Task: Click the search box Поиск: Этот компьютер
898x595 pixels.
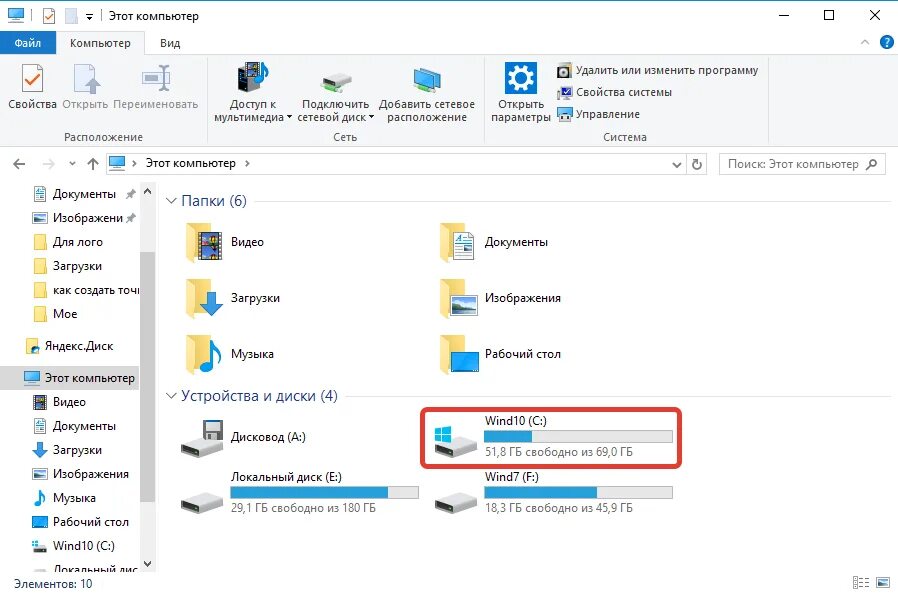Action: click(x=802, y=164)
